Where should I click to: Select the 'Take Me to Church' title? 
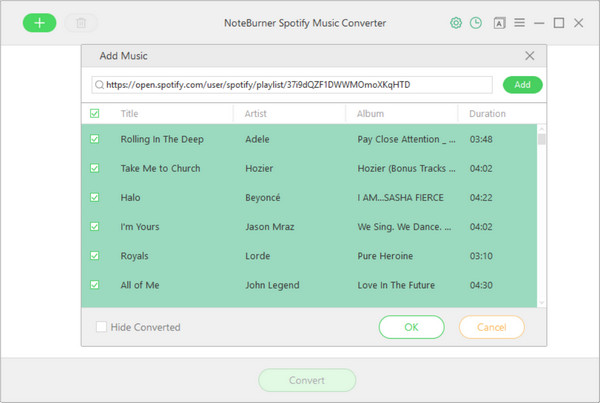click(160, 168)
